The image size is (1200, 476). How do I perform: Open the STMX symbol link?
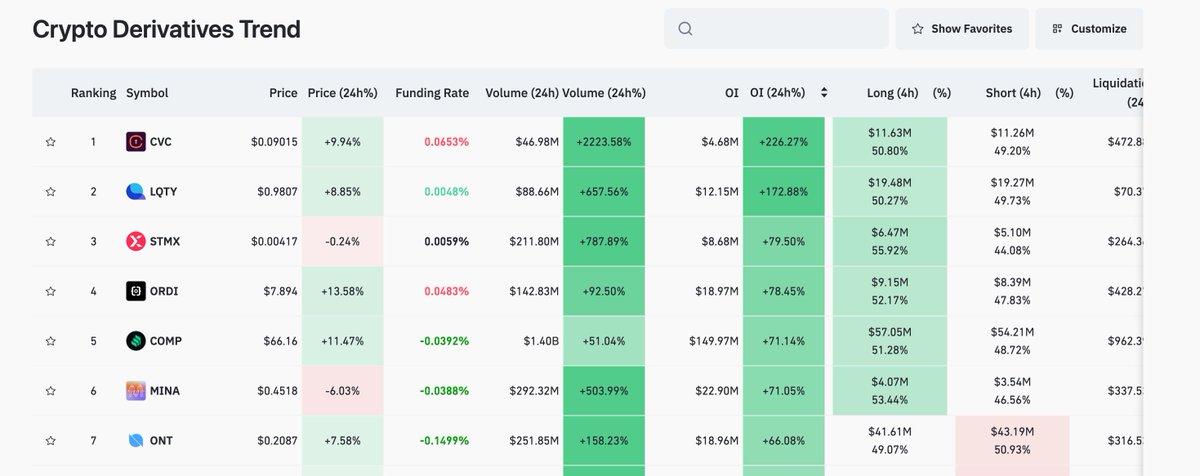click(165, 241)
